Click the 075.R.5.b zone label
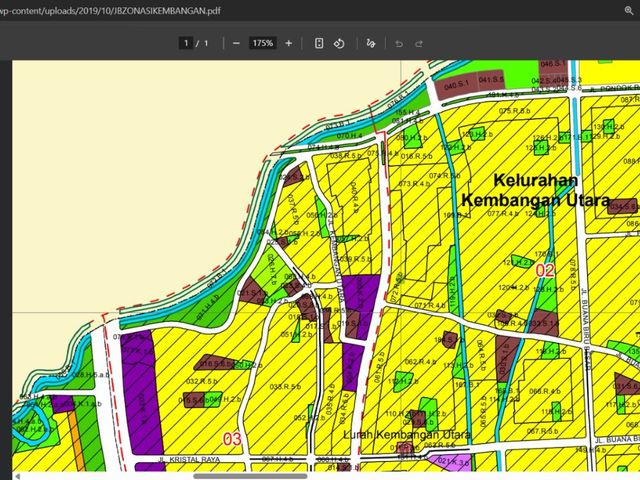640x480 pixels. point(514,111)
